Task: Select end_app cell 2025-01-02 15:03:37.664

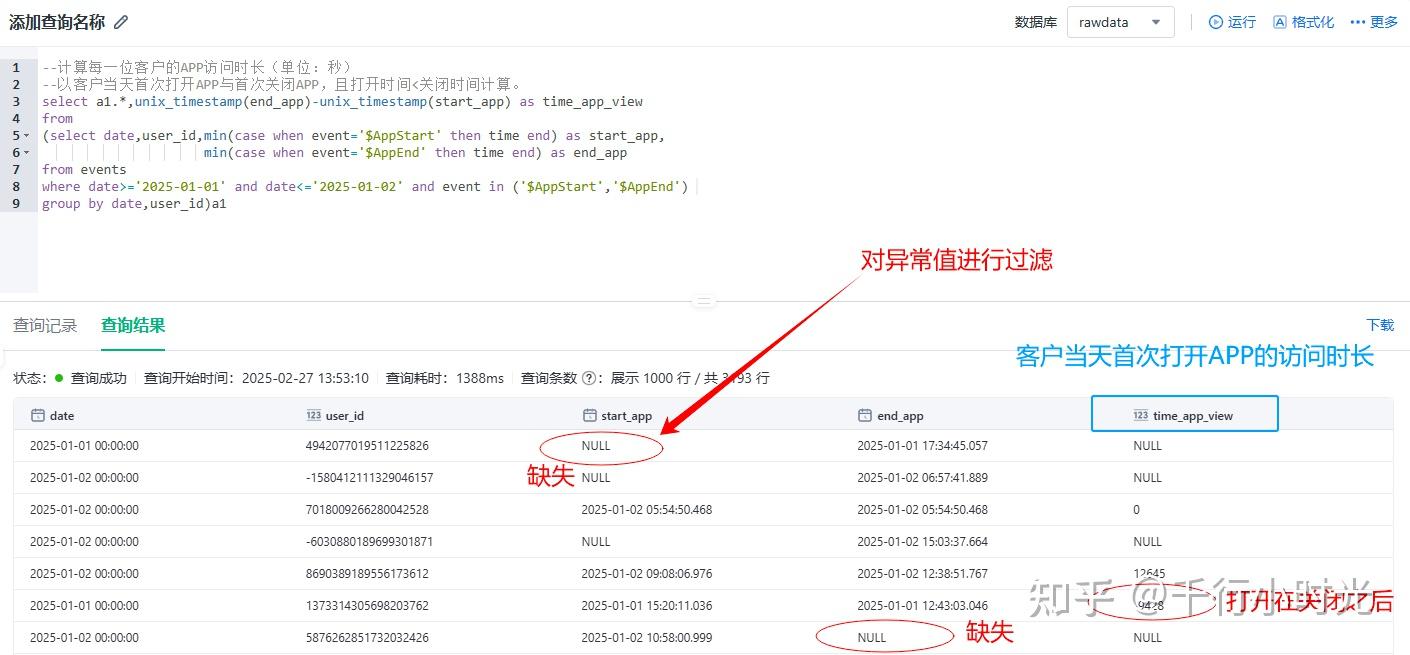Action: [x=922, y=542]
